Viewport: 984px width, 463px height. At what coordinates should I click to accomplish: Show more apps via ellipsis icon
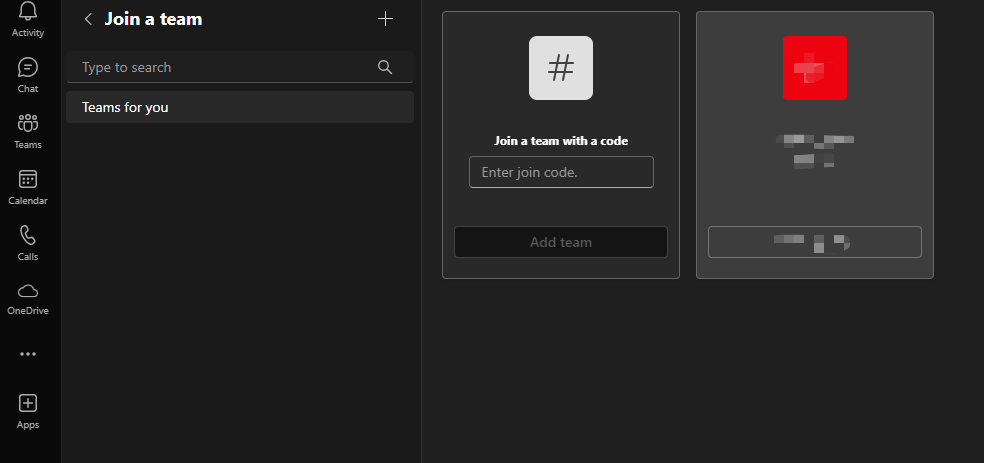(x=28, y=354)
